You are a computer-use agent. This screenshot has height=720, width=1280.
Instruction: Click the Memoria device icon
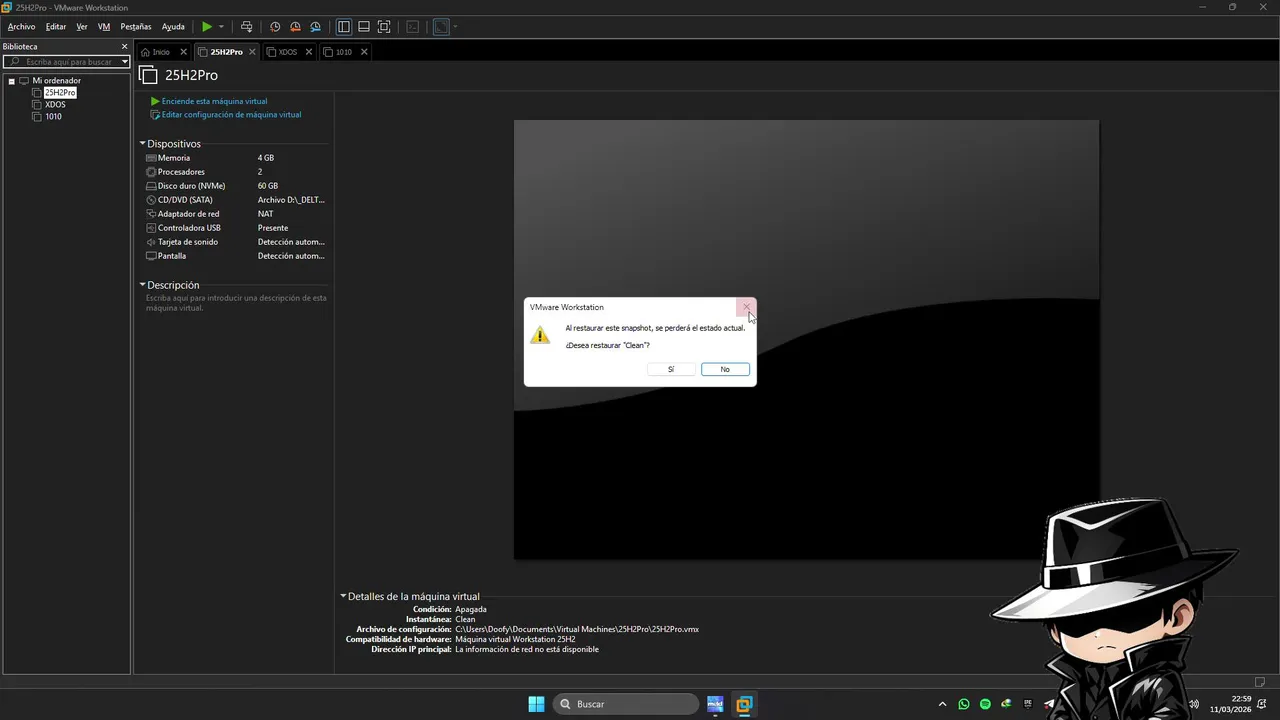(151, 158)
